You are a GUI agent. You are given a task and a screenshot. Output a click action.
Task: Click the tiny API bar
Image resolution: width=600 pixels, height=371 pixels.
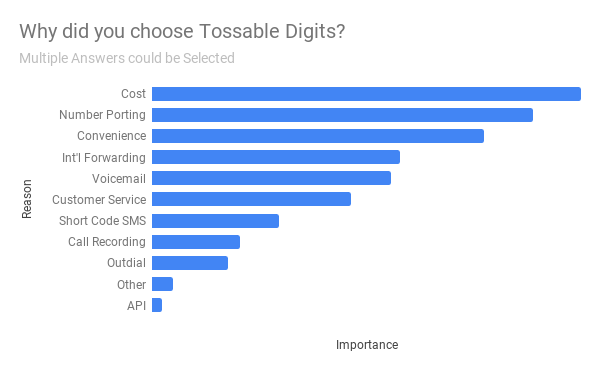(x=157, y=305)
